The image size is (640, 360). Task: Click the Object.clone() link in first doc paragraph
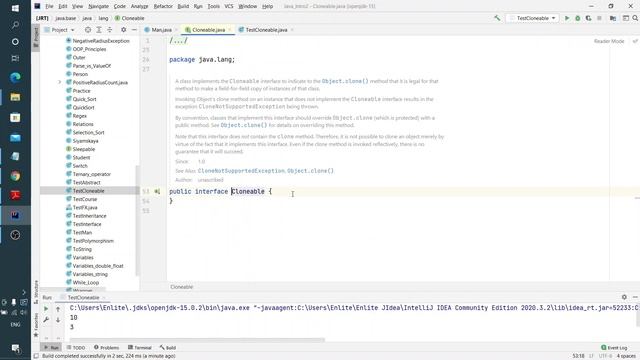pos(345,81)
